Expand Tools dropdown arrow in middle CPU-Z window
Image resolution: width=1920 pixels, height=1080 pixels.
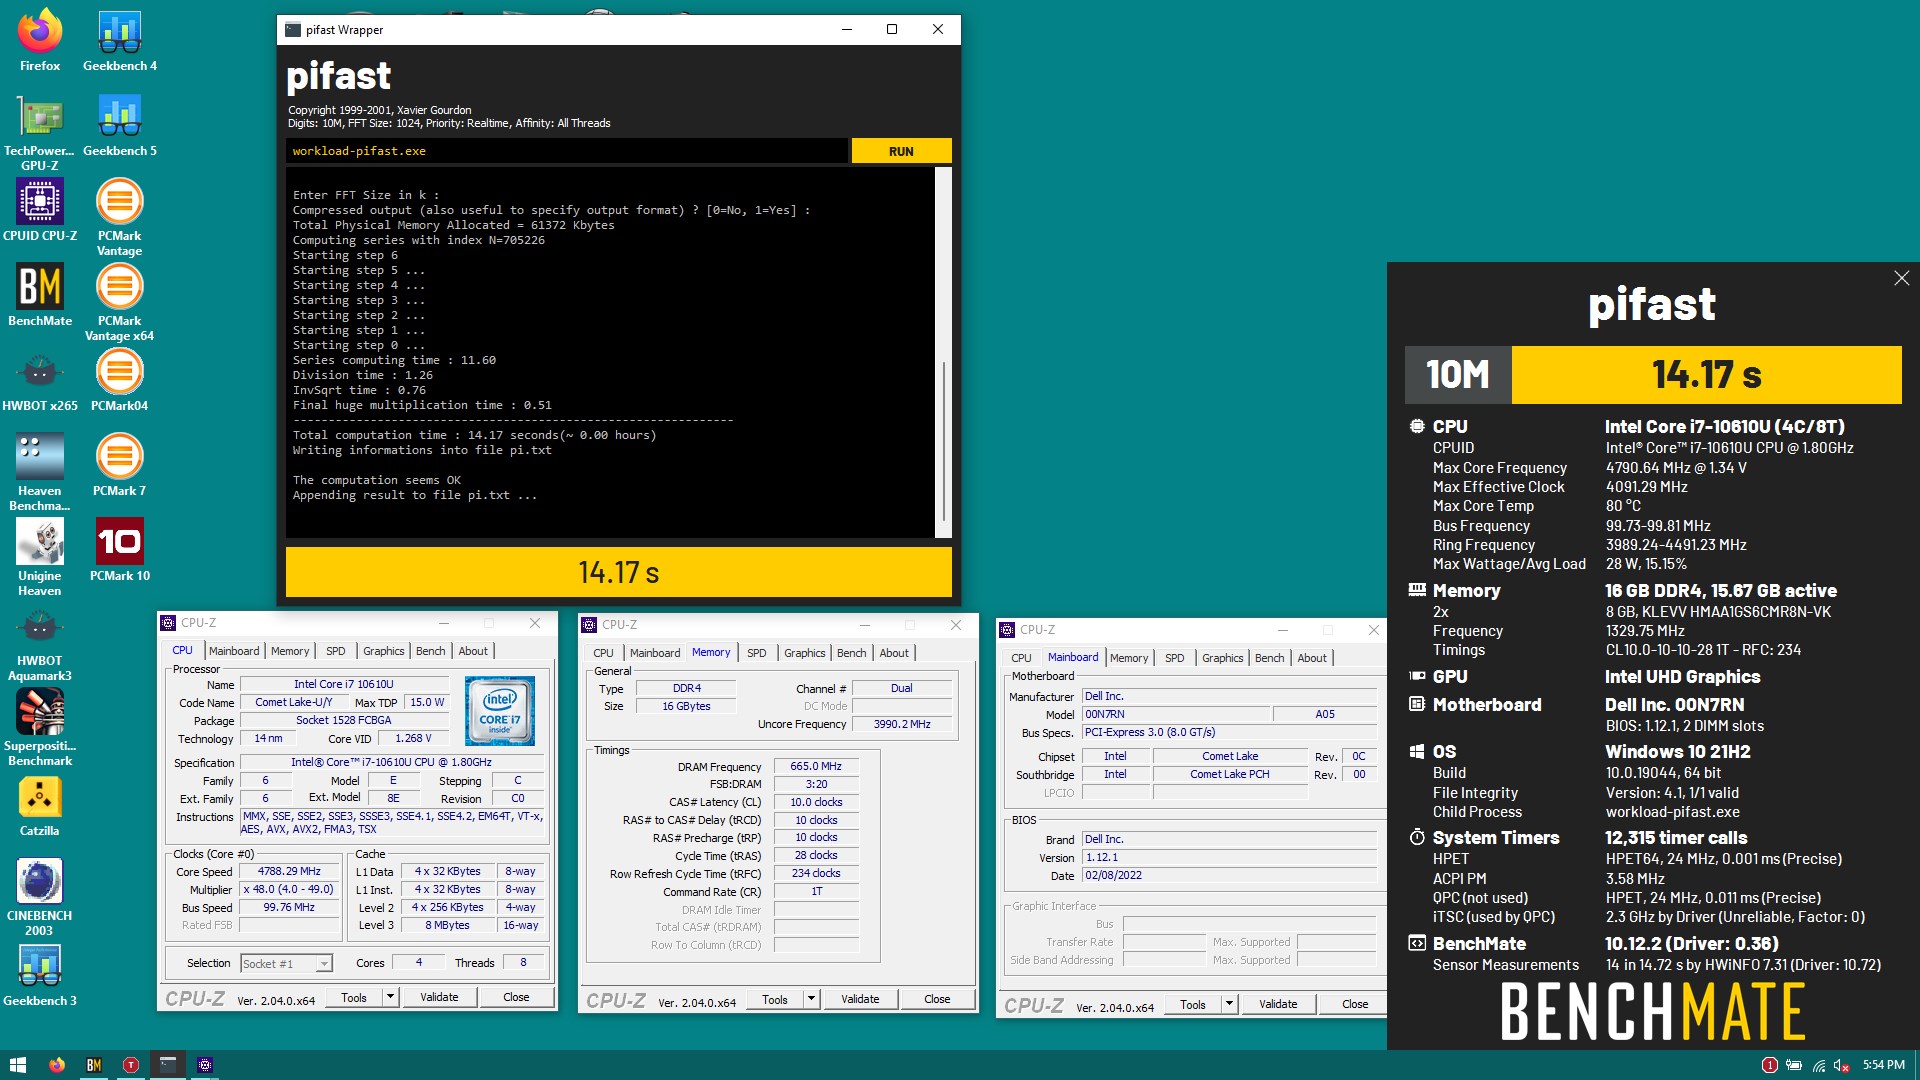[811, 999]
